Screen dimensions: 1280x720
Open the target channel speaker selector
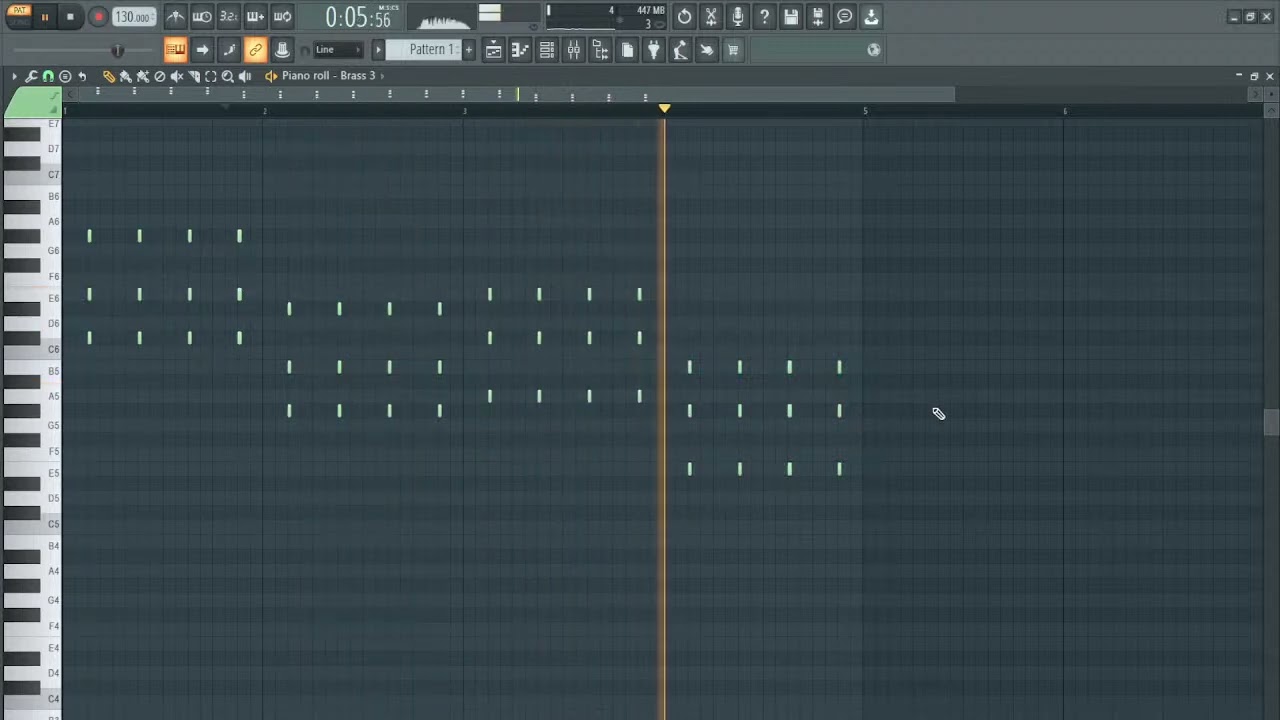click(271, 76)
